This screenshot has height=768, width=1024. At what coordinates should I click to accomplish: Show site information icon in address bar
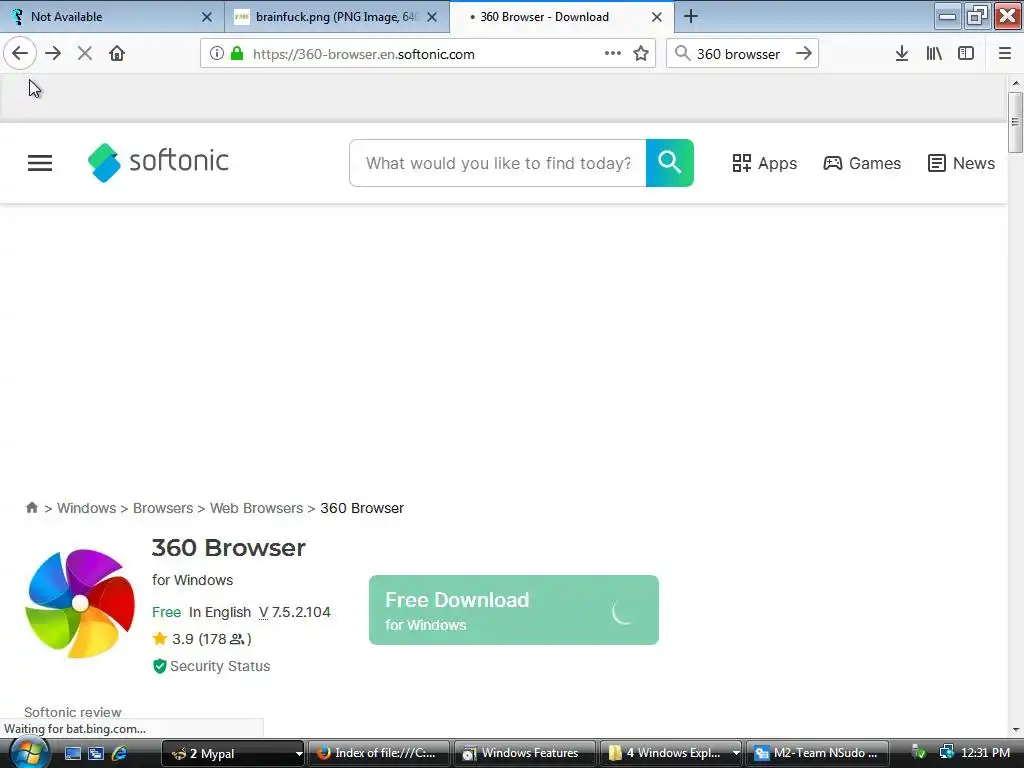(x=216, y=54)
